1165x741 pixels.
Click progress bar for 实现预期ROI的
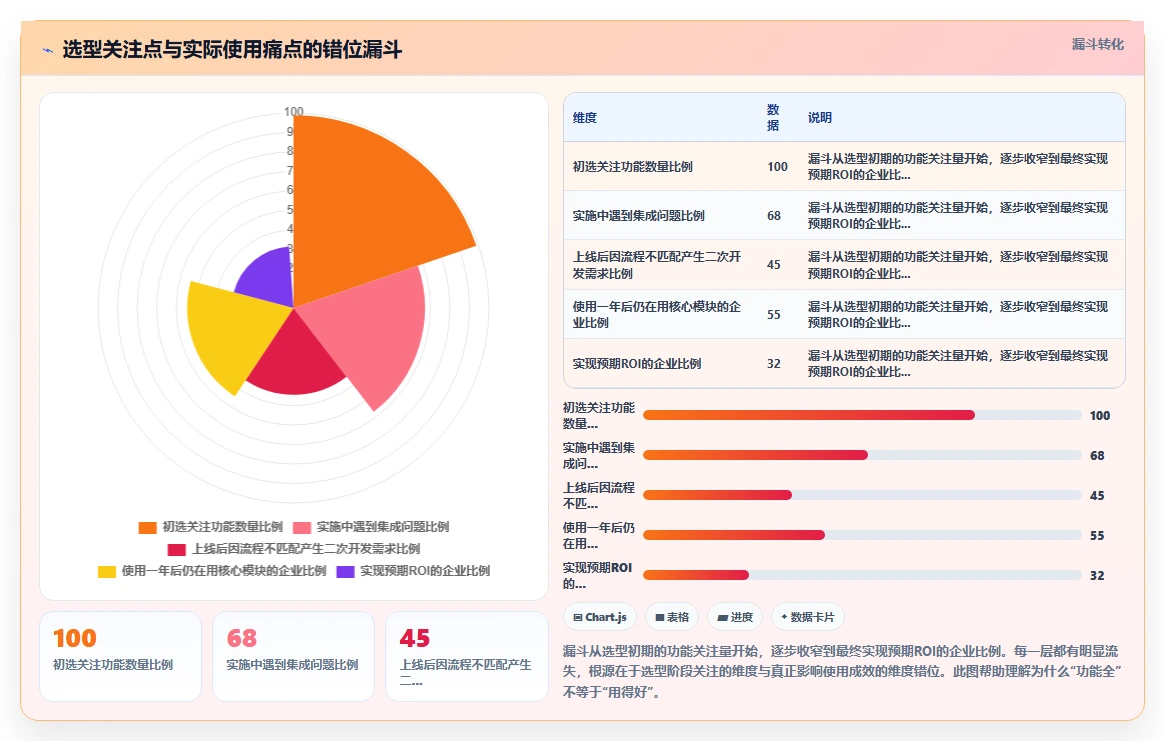coord(862,575)
